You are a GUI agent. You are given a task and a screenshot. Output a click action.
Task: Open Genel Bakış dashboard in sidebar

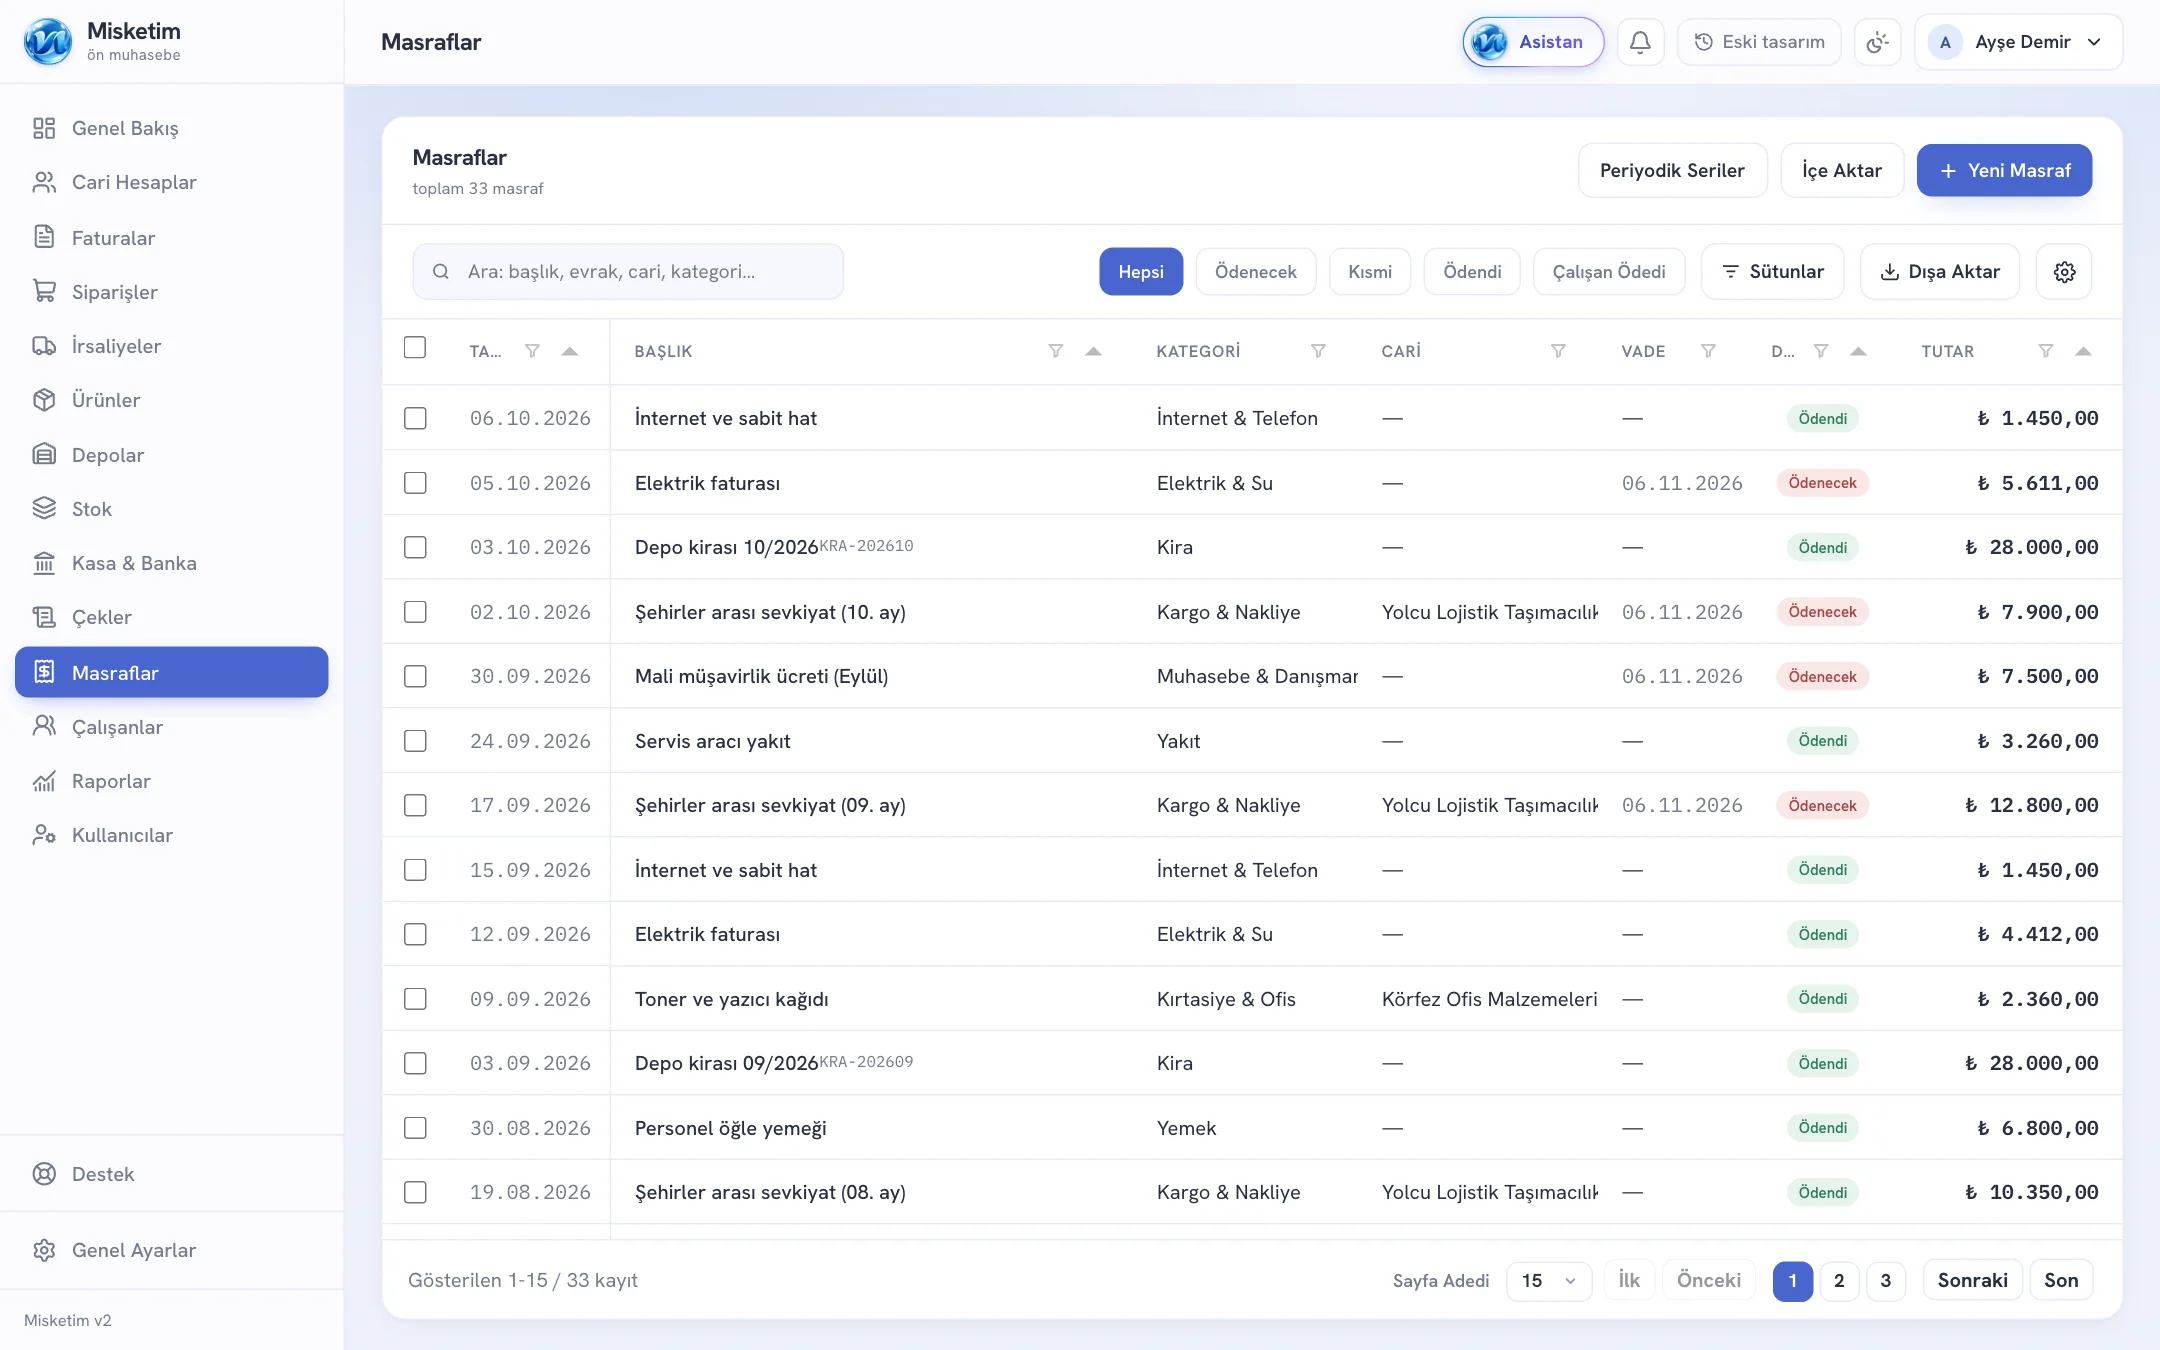click(x=172, y=128)
